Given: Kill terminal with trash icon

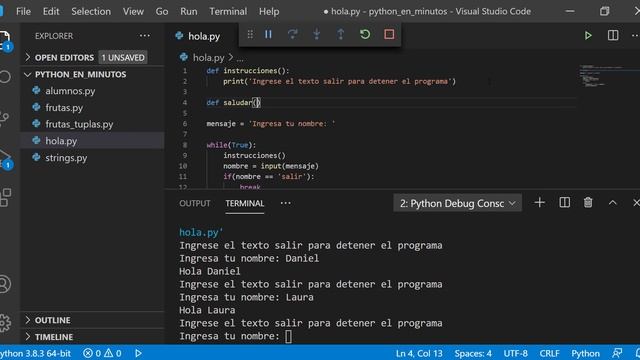Looking at the screenshot, I should 588,202.
